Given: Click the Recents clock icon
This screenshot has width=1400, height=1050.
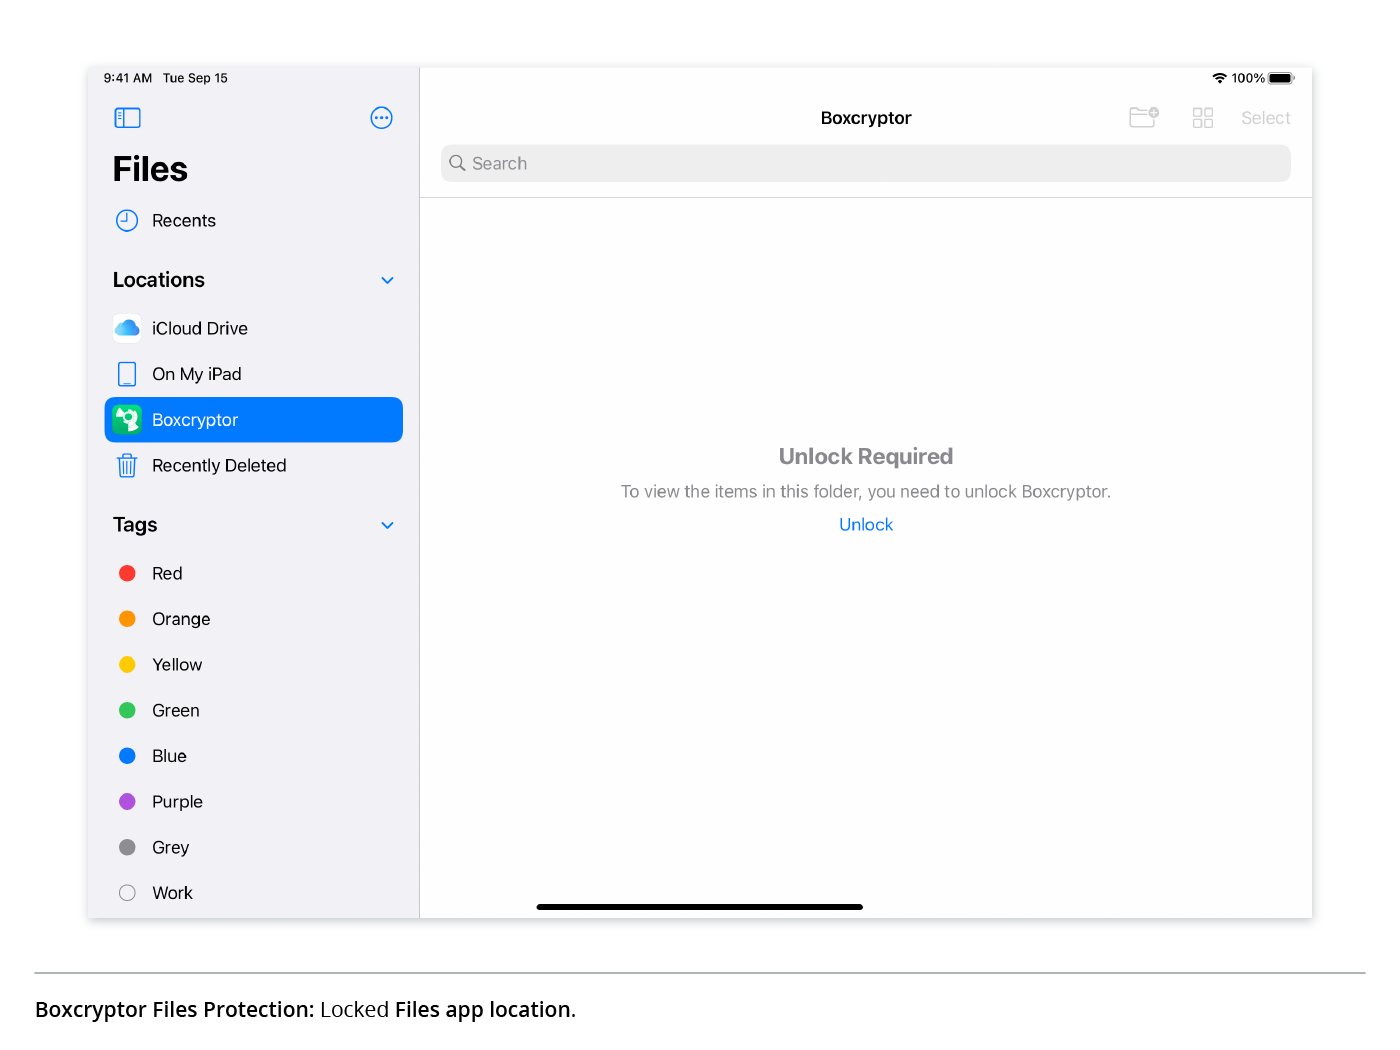Looking at the screenshot, I should 127,221.
